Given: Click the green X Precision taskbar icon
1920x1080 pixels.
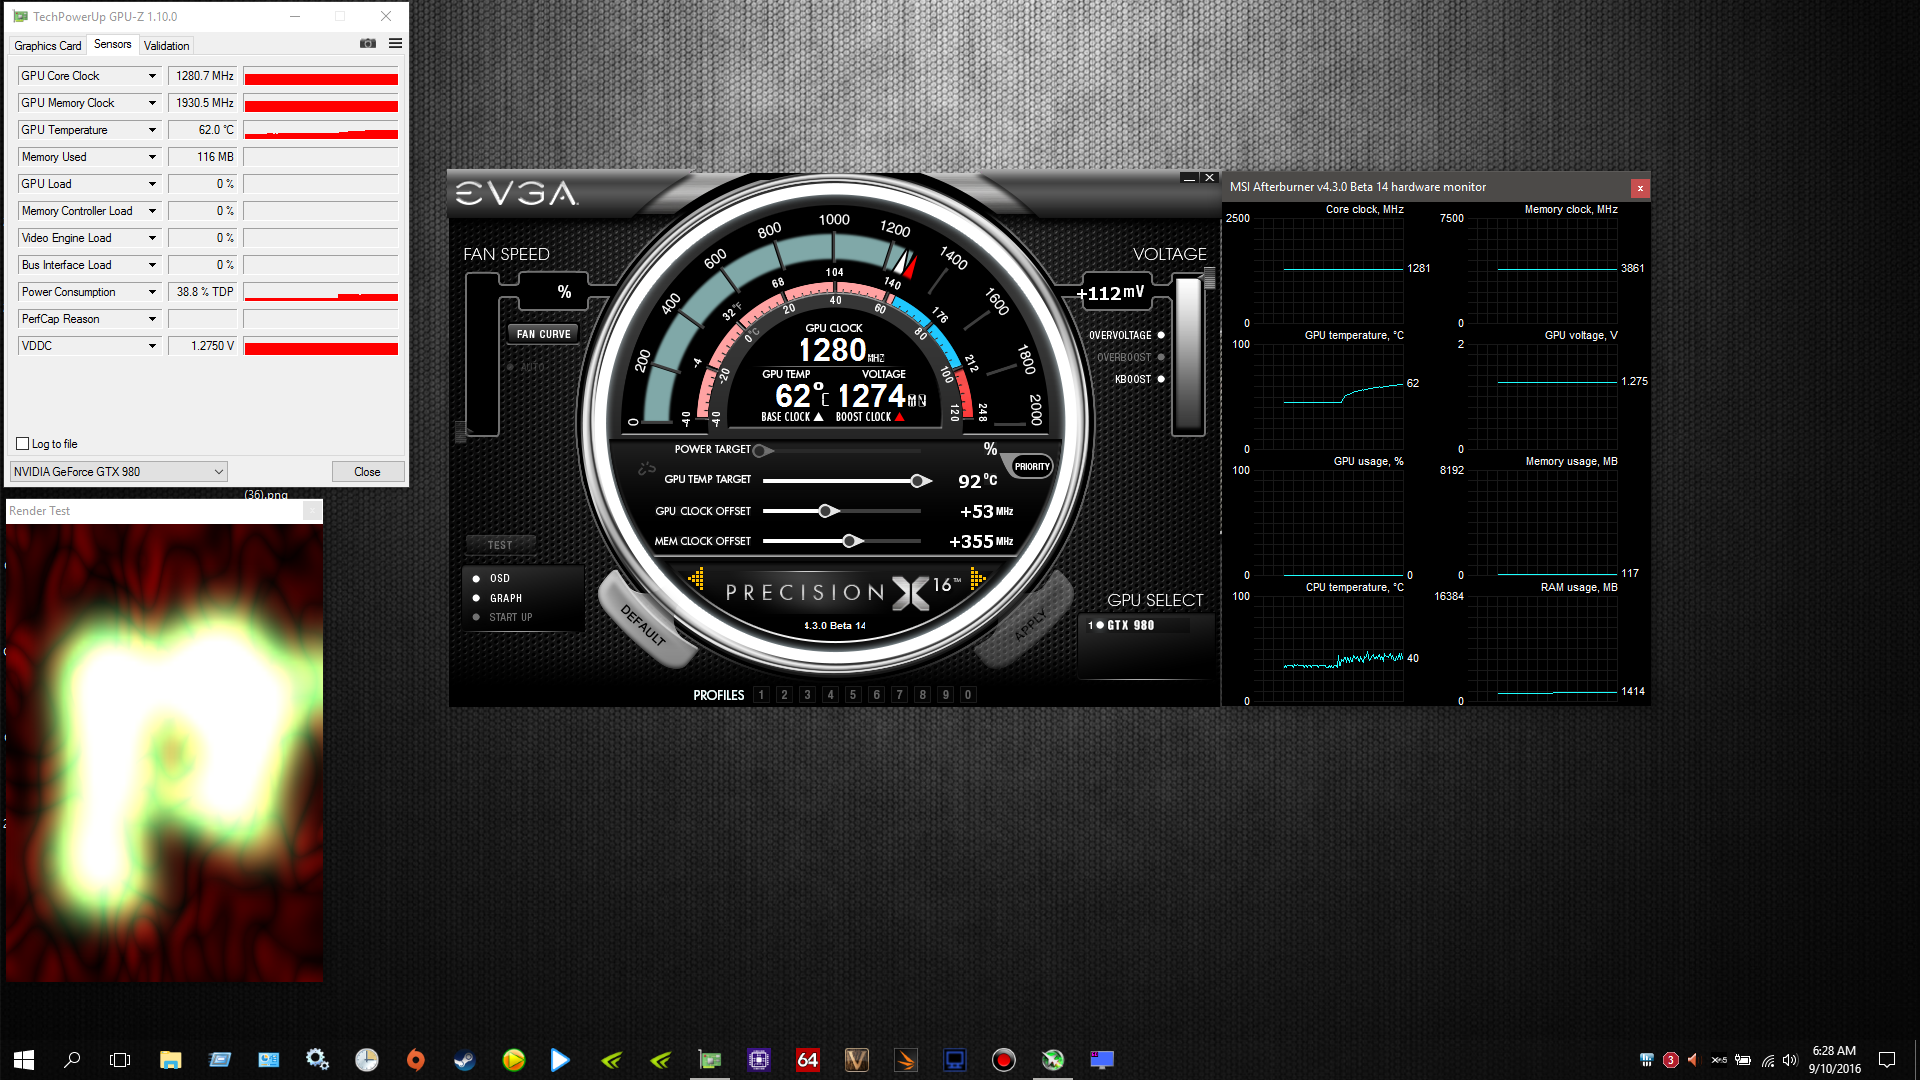Looking at the screenshot, I should (1053, 1059).
